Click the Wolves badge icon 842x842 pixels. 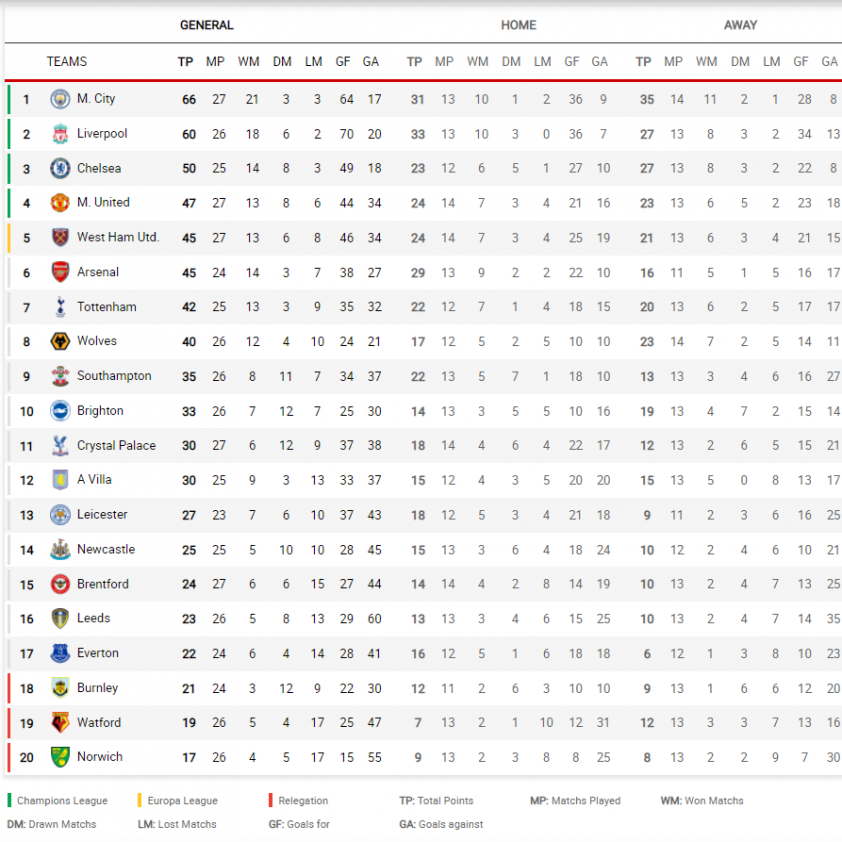[x=60, y=342]
